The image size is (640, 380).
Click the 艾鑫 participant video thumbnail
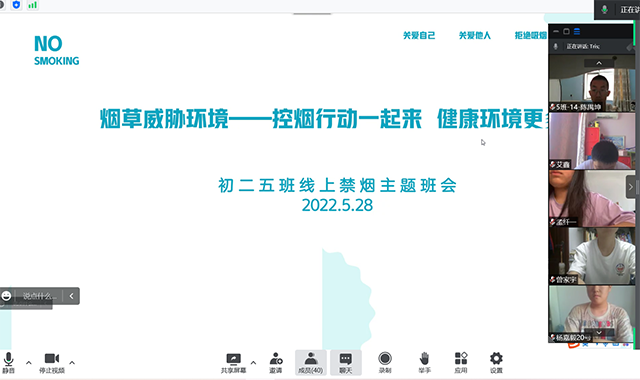(x=591, y=141)
